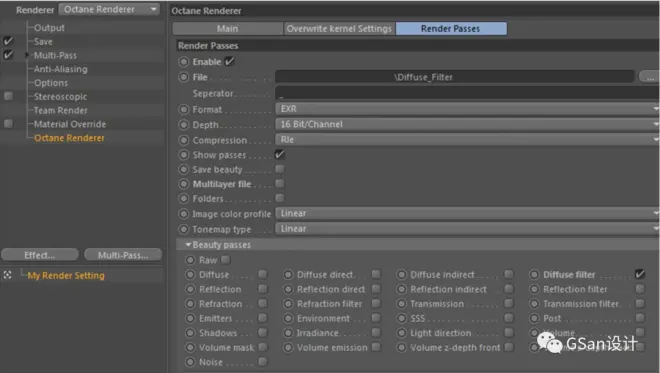This screenshot has width=660, height=373.
Task: Click the animation dot beside SSS
Action: tap(402, 318)
